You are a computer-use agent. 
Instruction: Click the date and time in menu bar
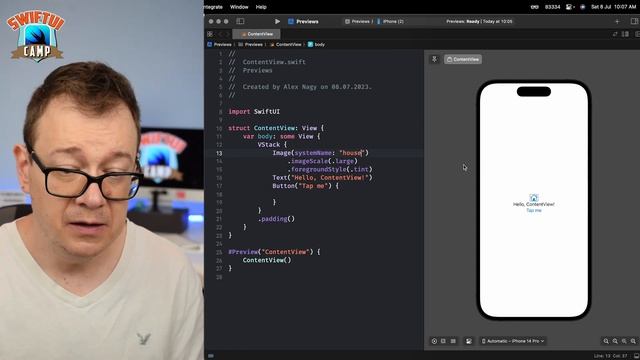point(613,7)
